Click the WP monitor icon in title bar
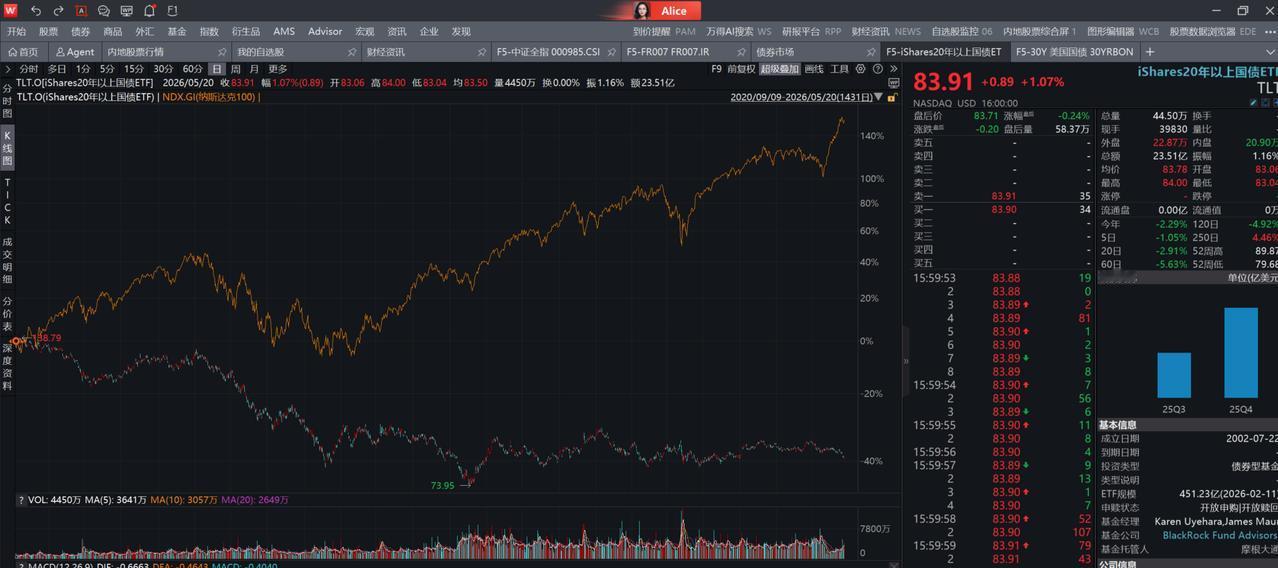This screenshot has width=1278, height=568. point(127,11)
